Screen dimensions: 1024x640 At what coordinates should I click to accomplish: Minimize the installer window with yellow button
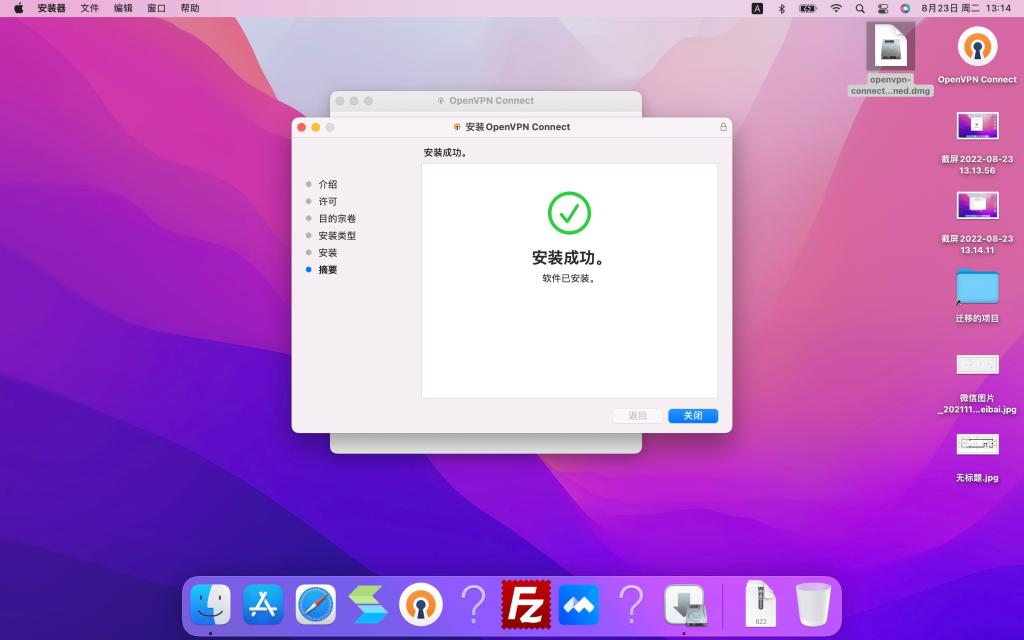point(316,127)
